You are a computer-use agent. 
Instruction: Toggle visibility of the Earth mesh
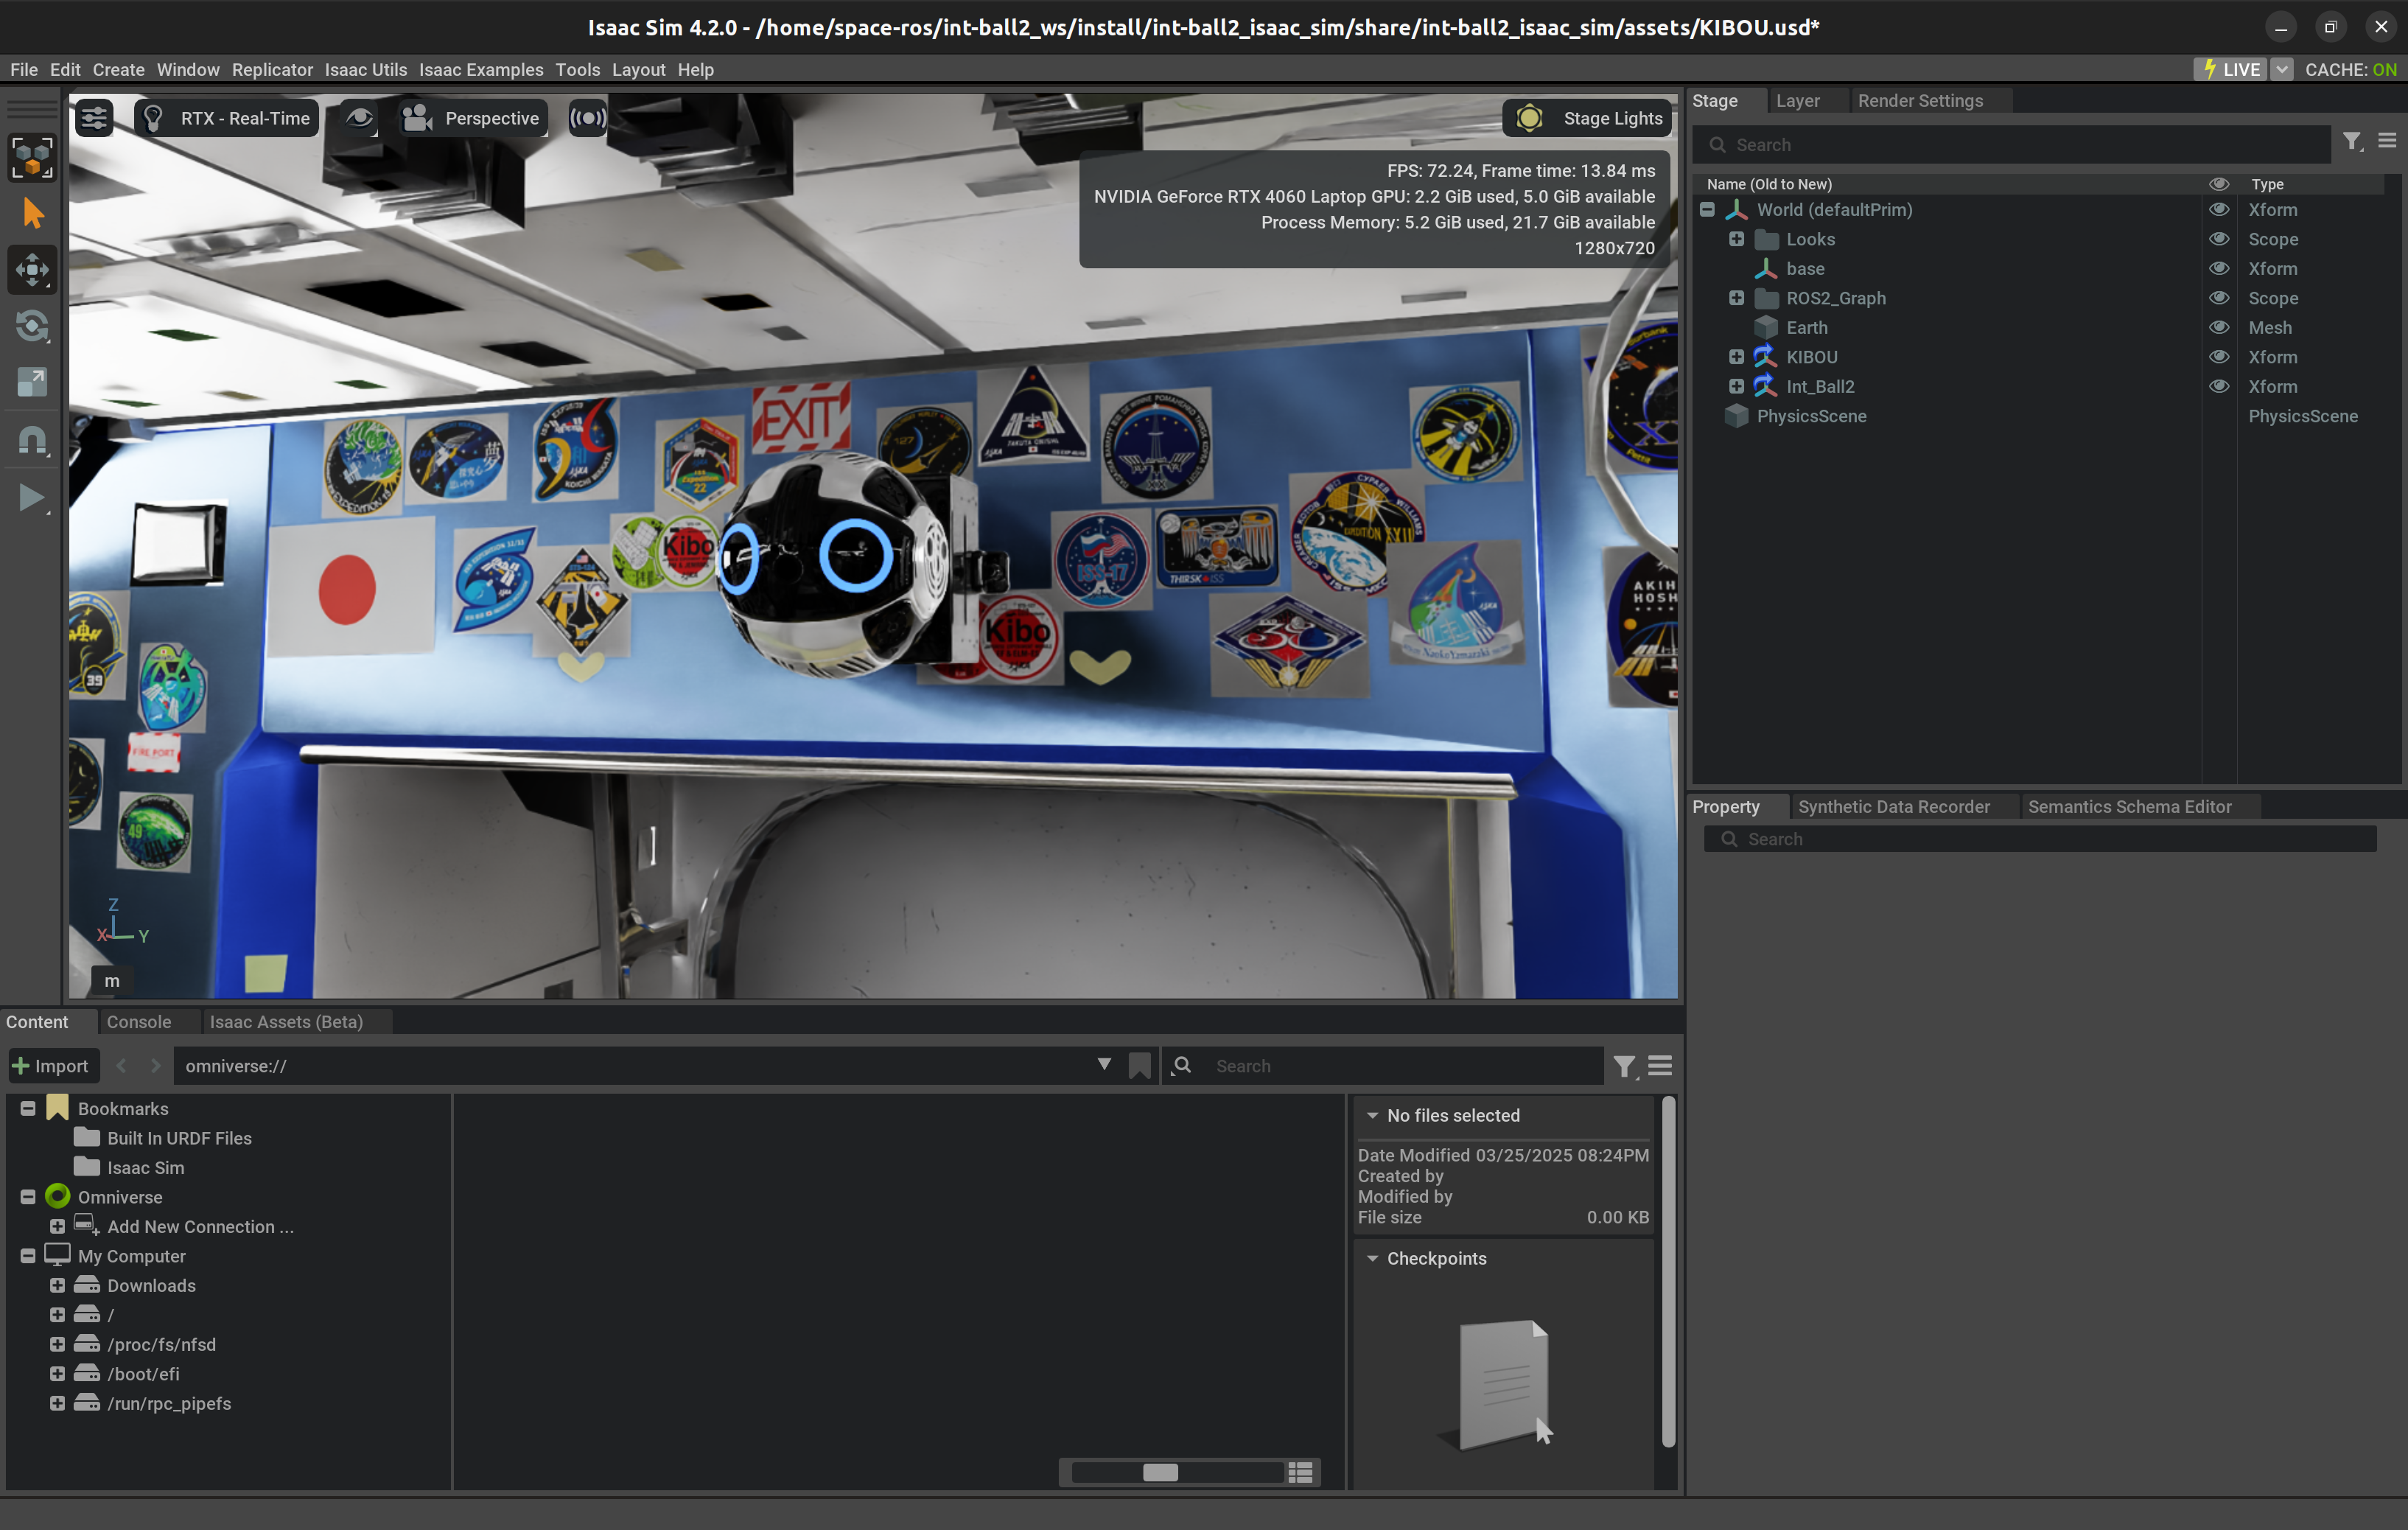pos(2218,328)
